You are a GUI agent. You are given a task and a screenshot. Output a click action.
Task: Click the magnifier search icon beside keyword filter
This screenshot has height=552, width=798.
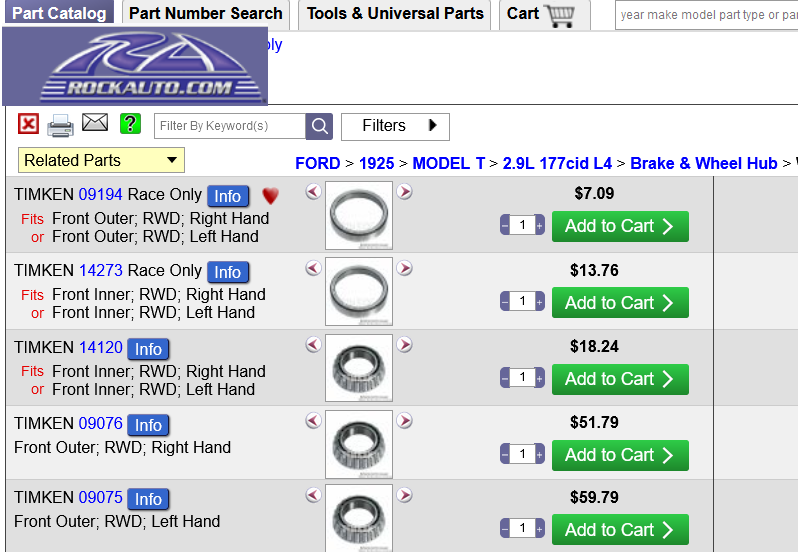point(319,126)
